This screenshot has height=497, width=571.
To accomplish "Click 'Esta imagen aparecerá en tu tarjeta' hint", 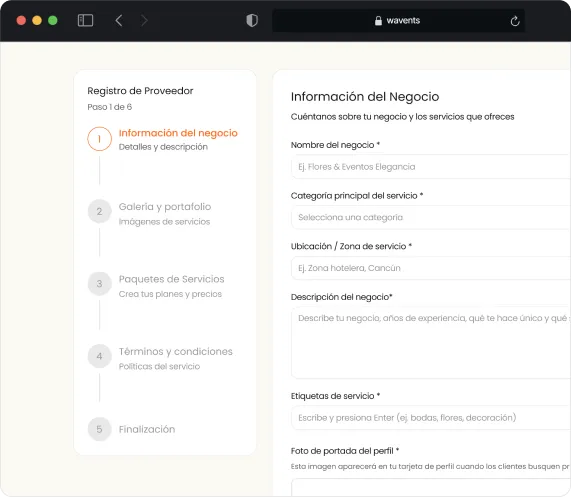I will point(430,466).
